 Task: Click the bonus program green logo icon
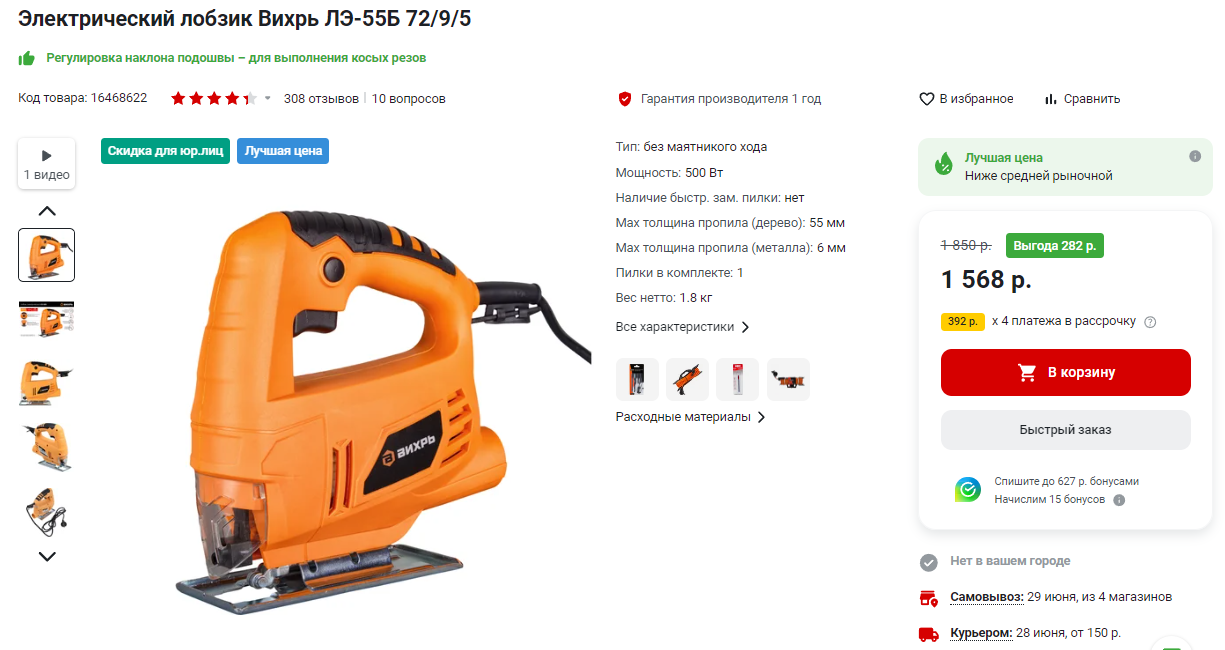pos(968,490)
